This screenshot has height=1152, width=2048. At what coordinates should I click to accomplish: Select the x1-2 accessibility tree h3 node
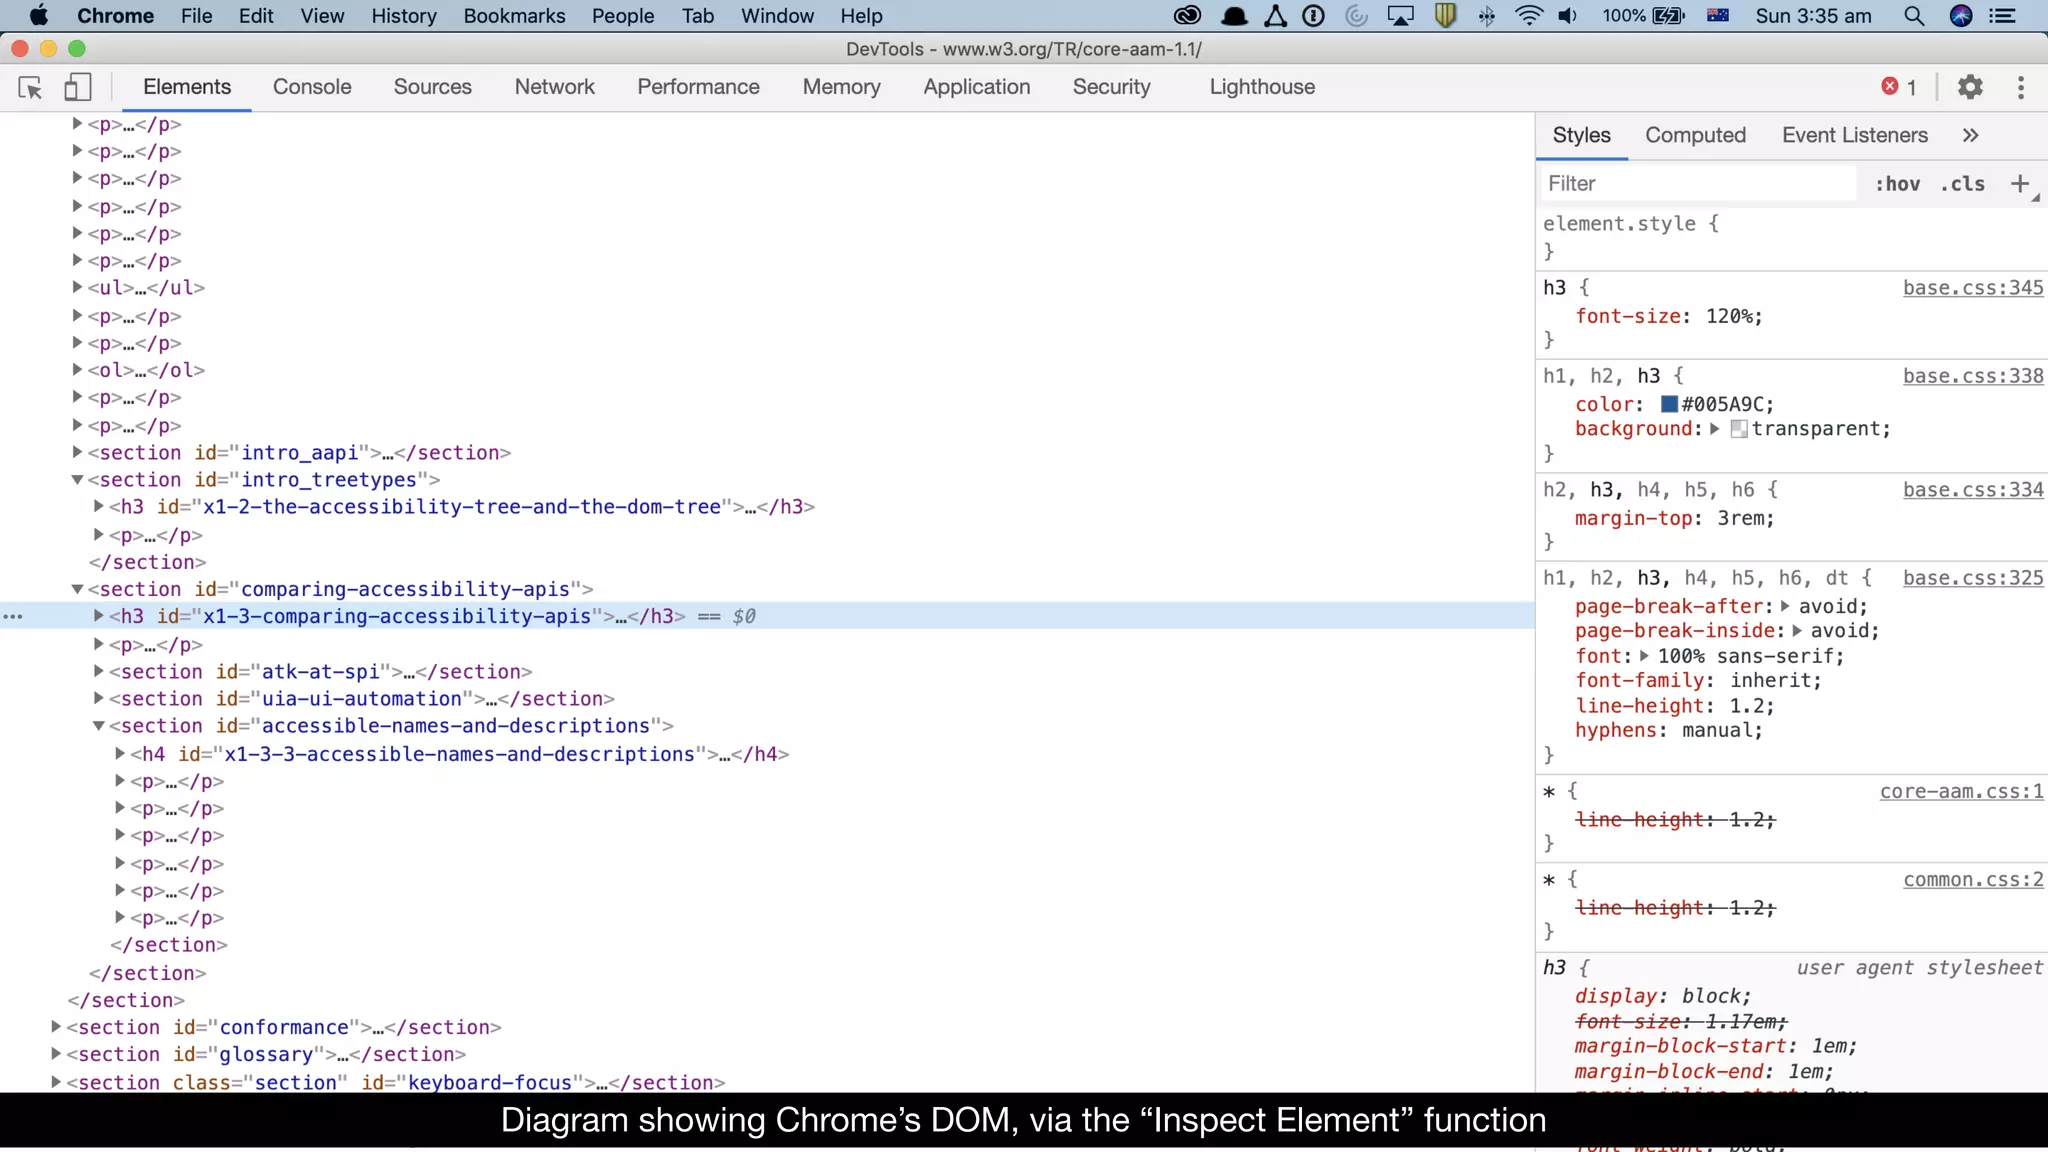point(462,507)
